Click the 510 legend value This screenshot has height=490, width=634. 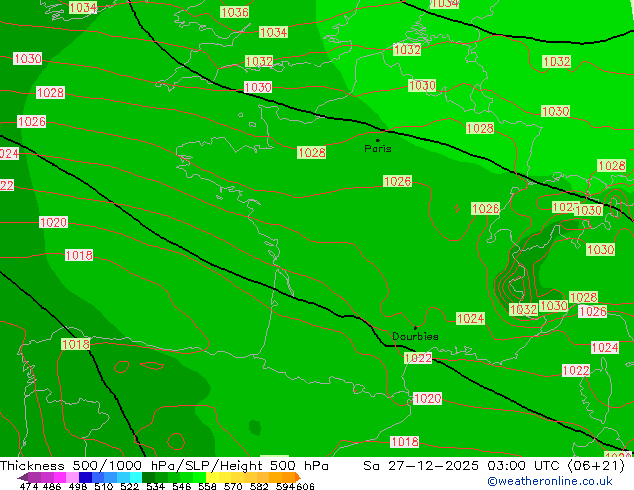coord(104,486)
